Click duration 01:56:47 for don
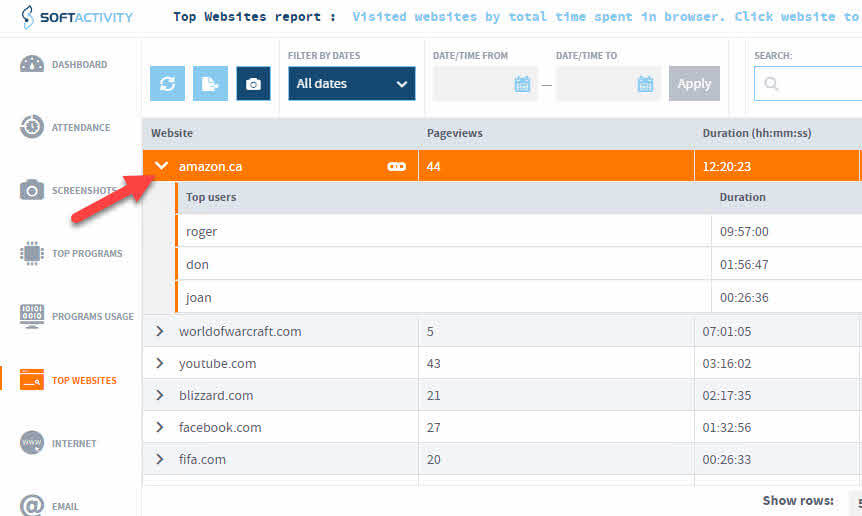 pos(744,264)
